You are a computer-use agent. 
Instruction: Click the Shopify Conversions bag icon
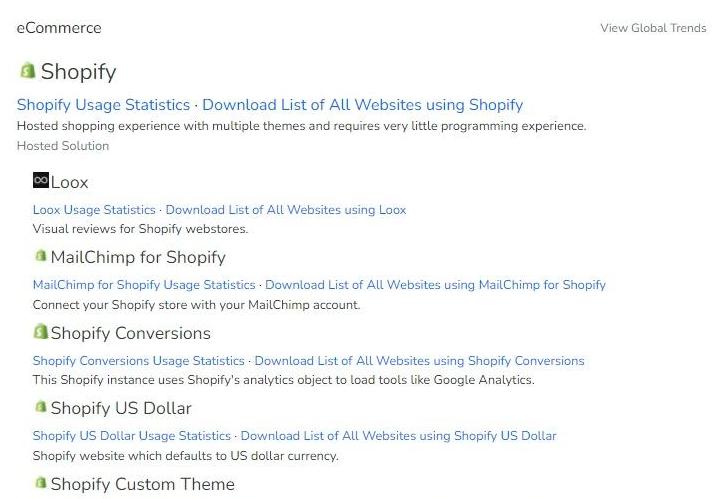(41, 332)
